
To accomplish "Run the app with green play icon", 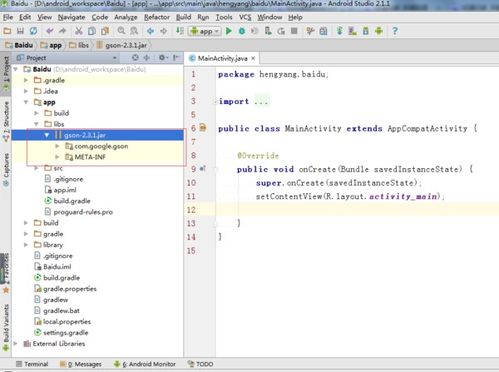I will (x=229, y=31).
